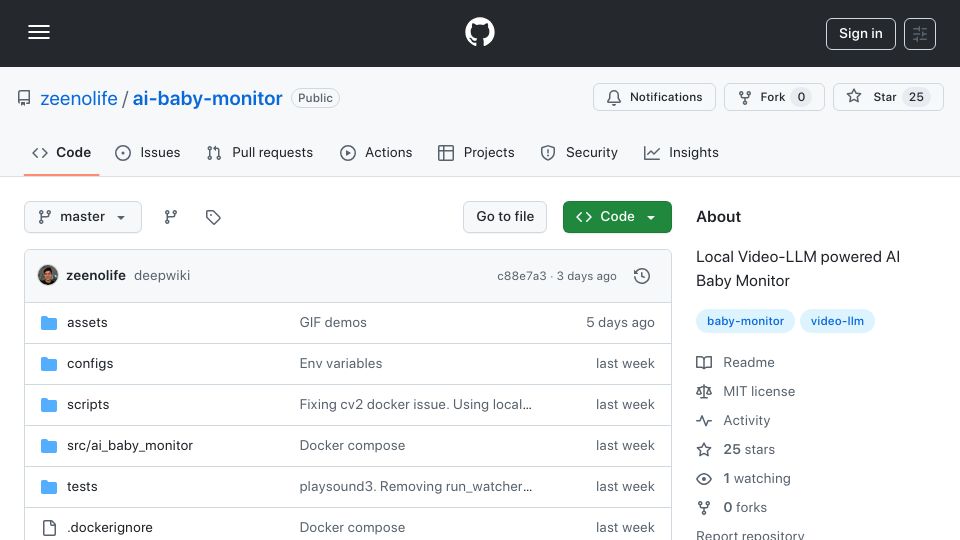Open the zeenolife owner profile link
This screenshot has width=960, height=540.
click(x=79, y=99)
